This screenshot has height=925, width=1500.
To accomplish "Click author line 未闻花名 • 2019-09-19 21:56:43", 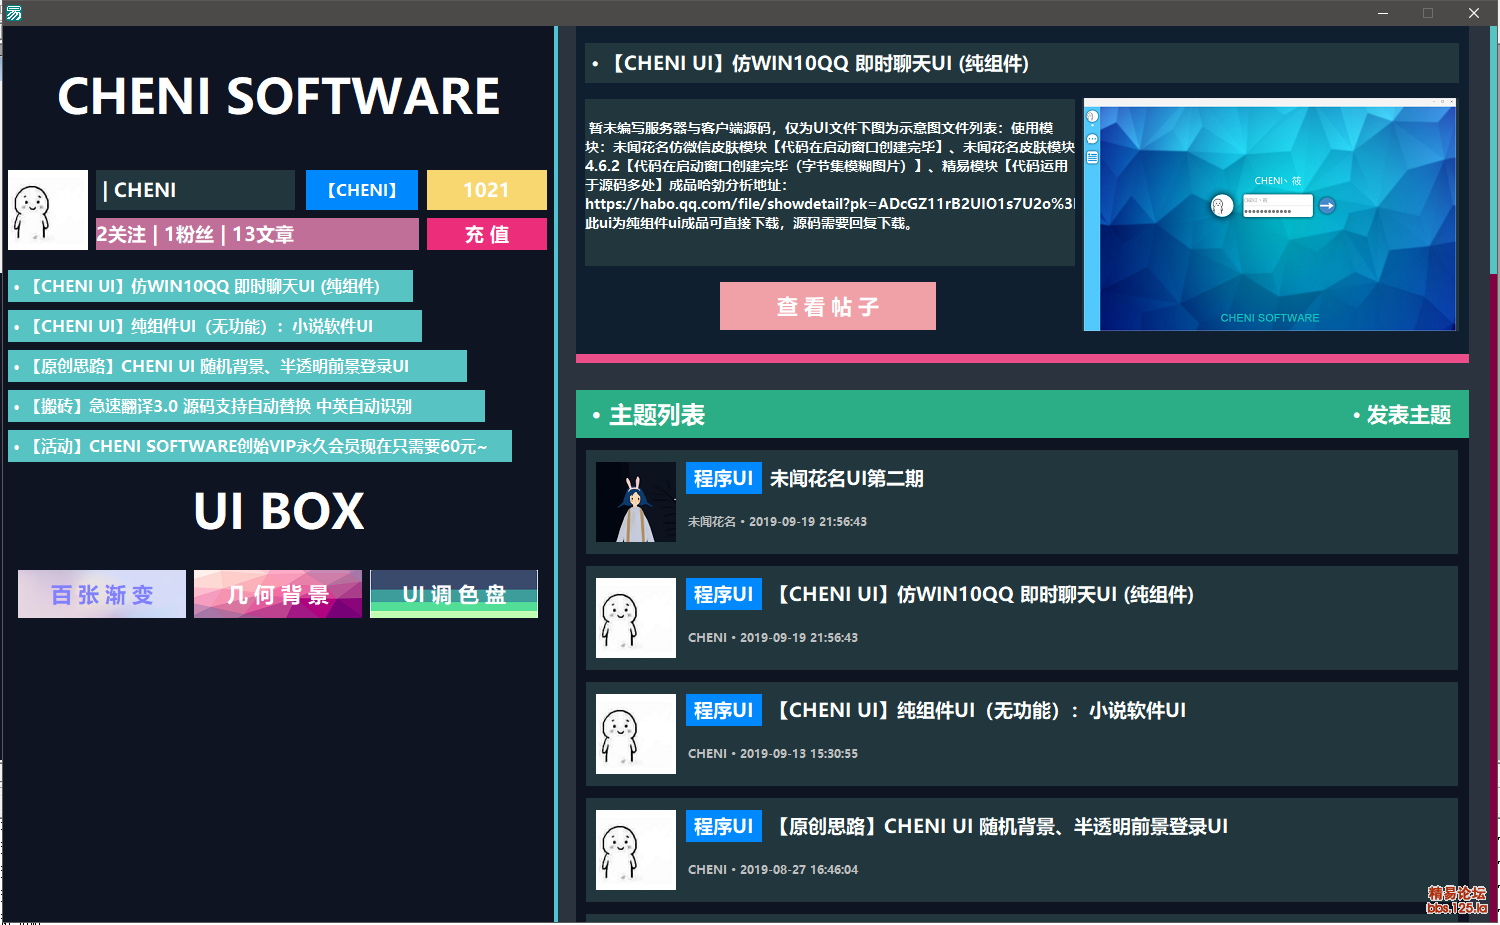I will pyautogui.click(x=778, y=522).
